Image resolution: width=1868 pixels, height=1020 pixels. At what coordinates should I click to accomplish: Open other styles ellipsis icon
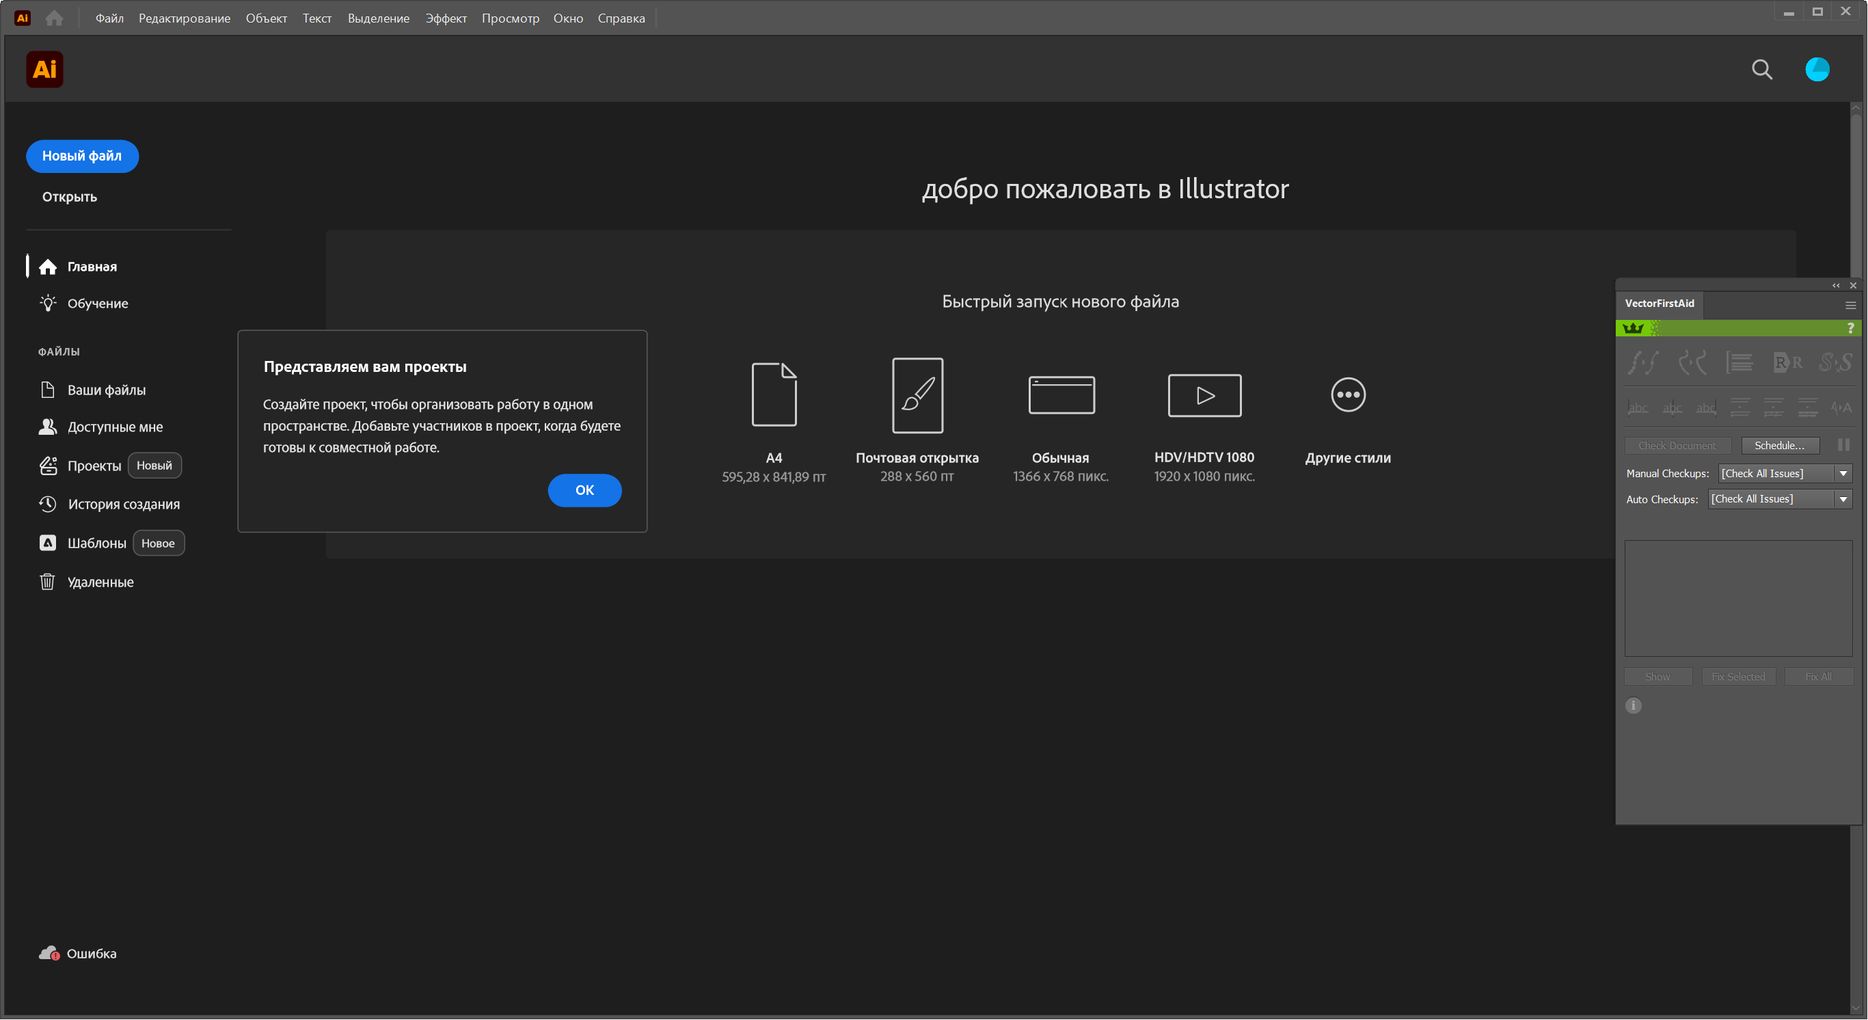coord(1347,395)
